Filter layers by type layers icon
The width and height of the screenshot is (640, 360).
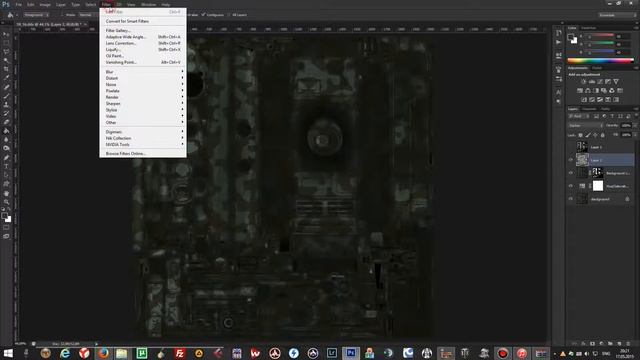pyautogui.click(x=612, y=116)
